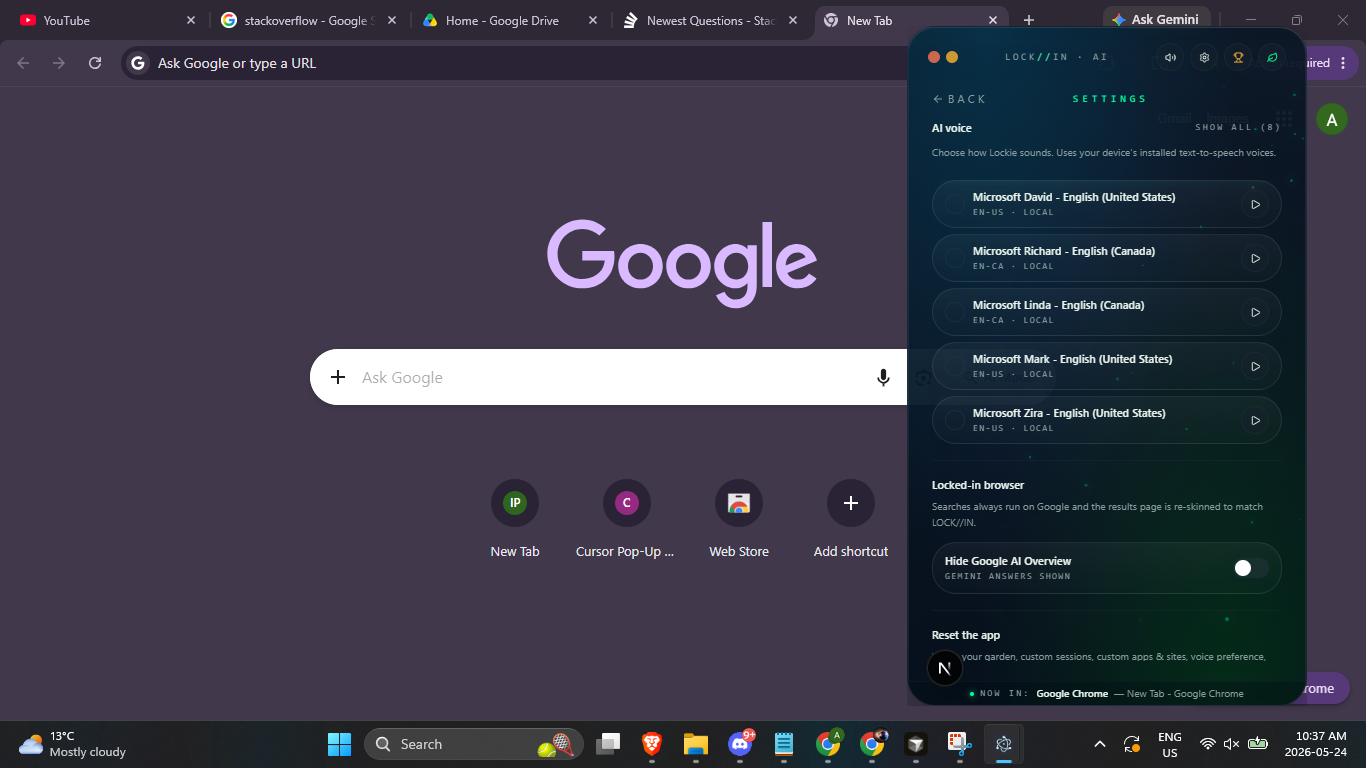Open Notepad from the taskbar
Image resolution: width=1366 pixels, height=768 pixels.
[784, 744]
